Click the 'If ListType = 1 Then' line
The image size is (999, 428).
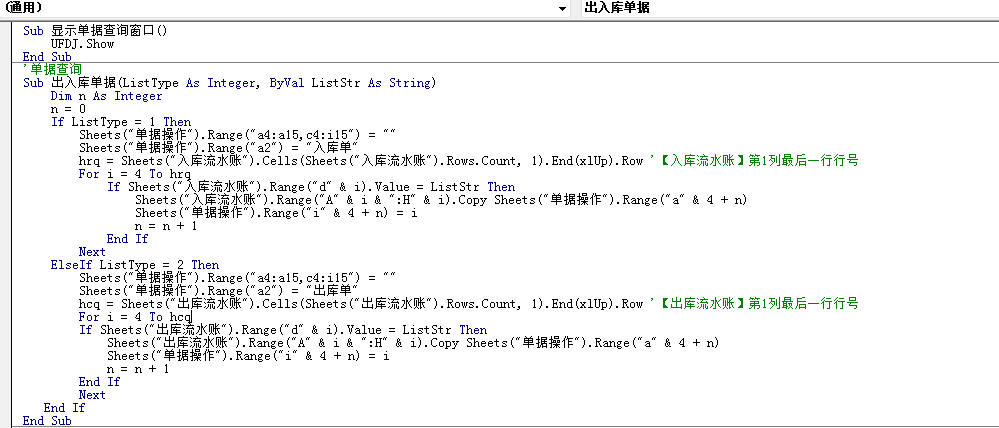click(121, 122)
